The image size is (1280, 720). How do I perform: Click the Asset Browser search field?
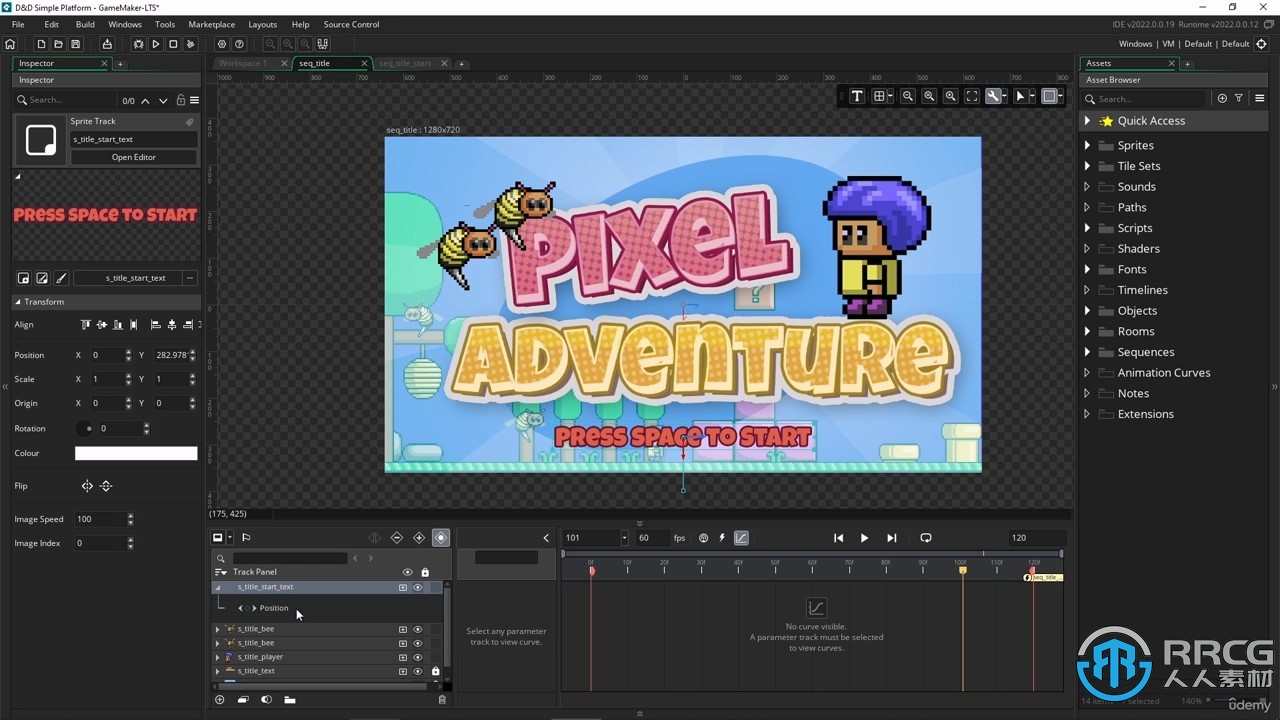(1150, 99)
